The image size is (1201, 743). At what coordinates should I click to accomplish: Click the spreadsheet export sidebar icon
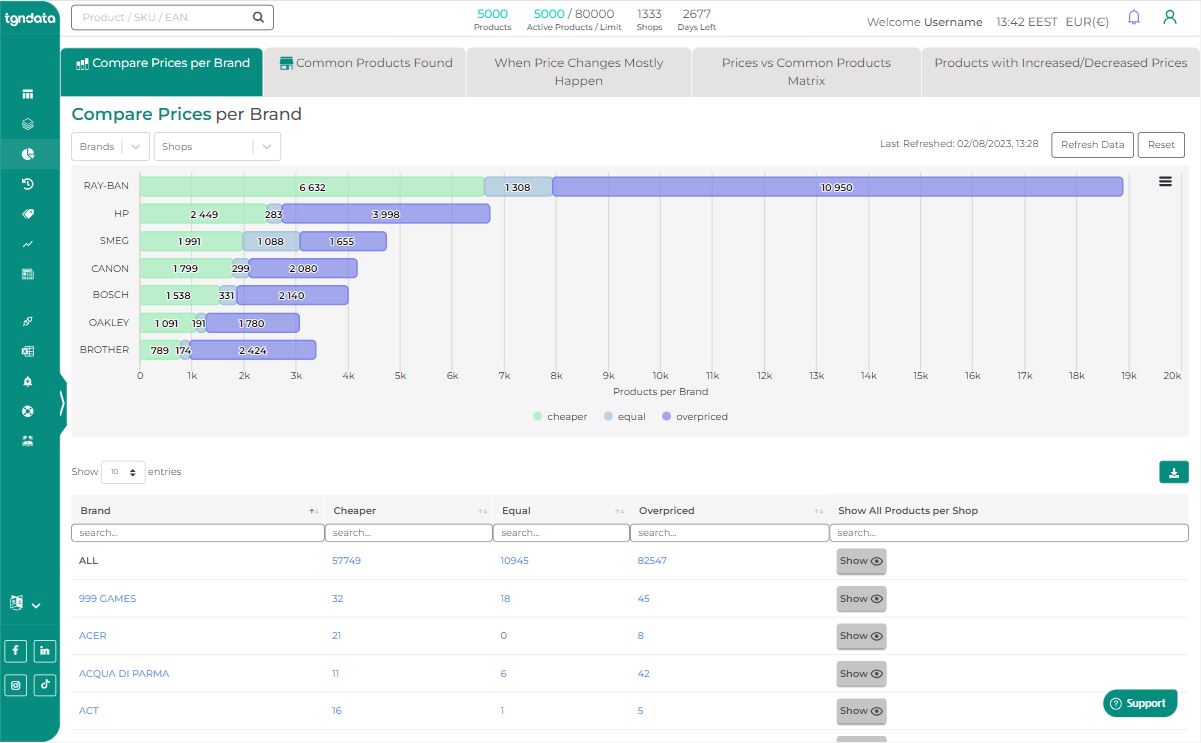coord(28,351)
